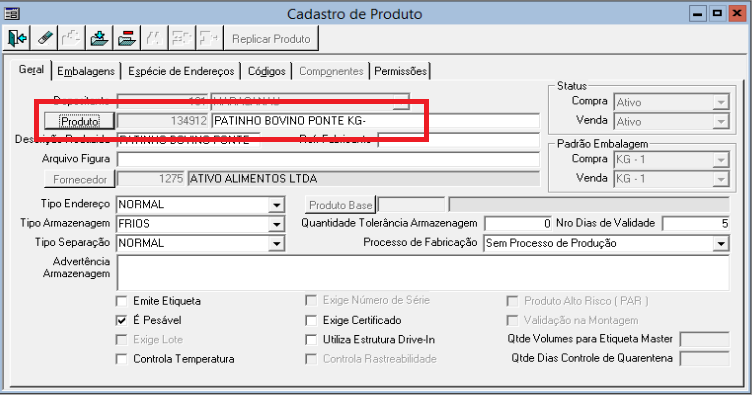Click the disabled icon right of the binoculars

(182, 38)
